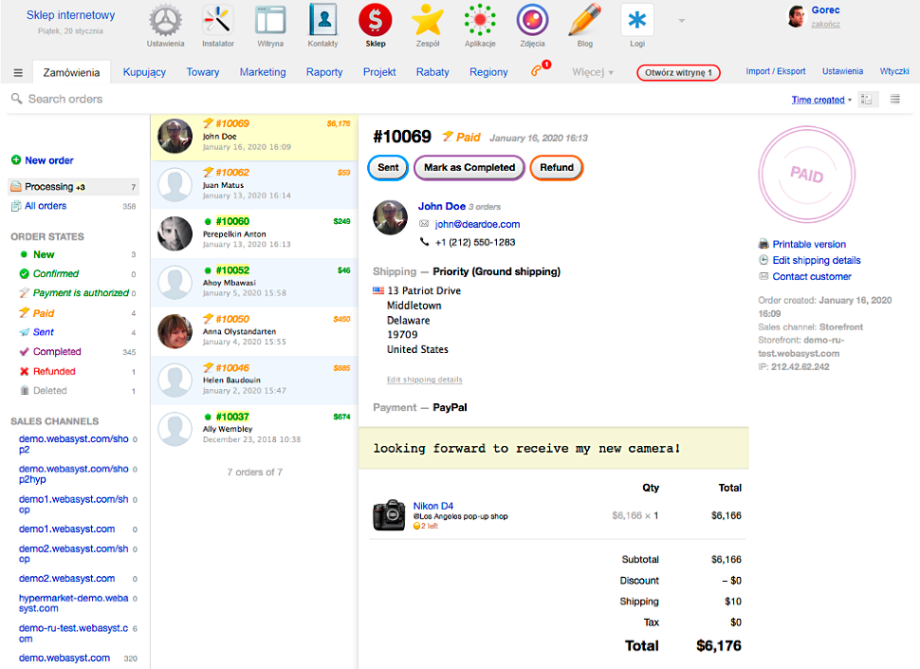Filter orders by Paid state
The width and height of the screenshot is (920, 669).
click(x=43, y=313)
